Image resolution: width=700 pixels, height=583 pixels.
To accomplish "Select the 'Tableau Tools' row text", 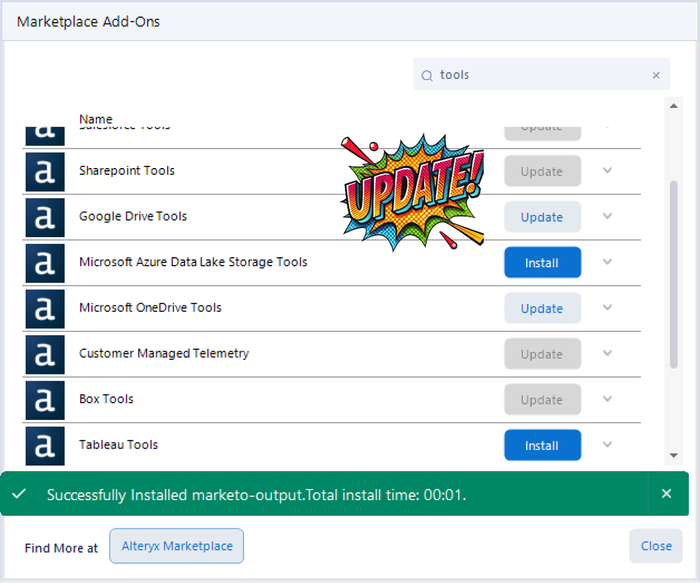I will 118,445.
